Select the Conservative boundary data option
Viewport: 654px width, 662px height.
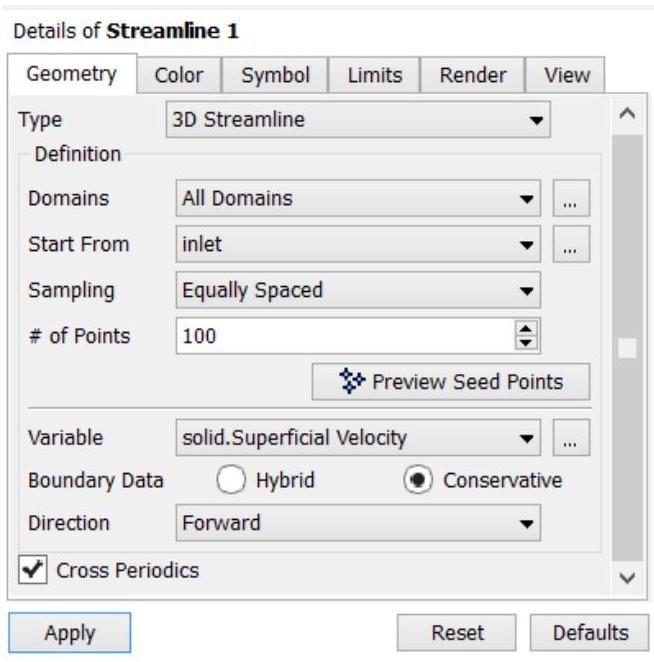coord(418,480)
